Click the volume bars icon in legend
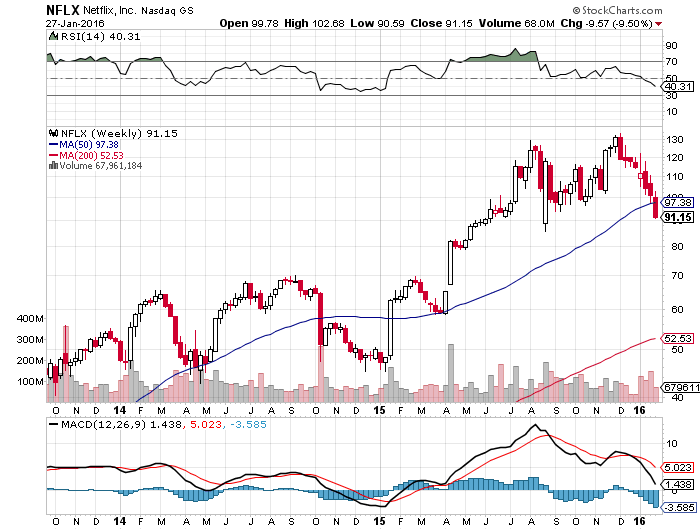This screenshot has height=530, width=700. (x=54, y=165)
